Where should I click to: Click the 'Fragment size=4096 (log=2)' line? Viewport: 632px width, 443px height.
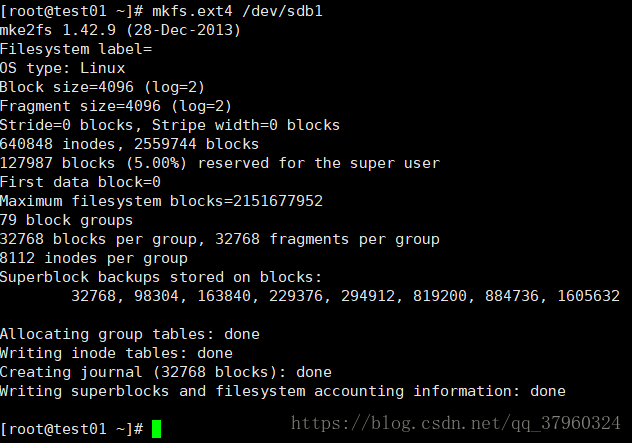coord(116,106)
